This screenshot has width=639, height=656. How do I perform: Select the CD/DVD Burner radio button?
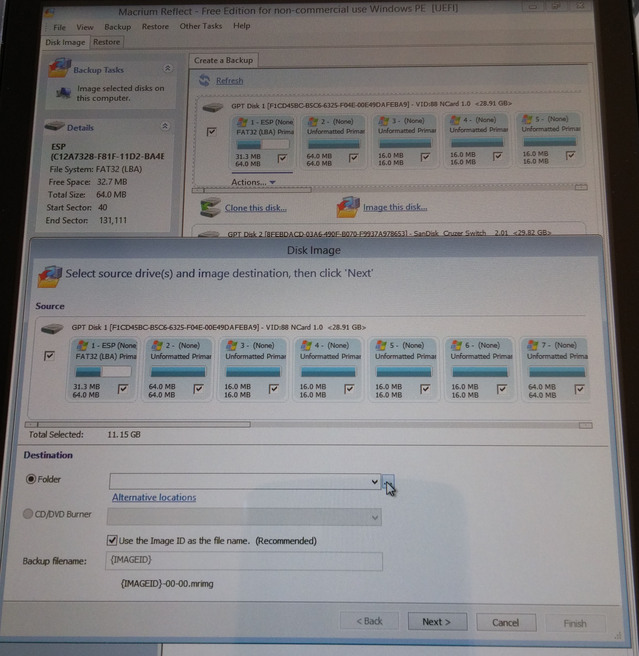28,514
